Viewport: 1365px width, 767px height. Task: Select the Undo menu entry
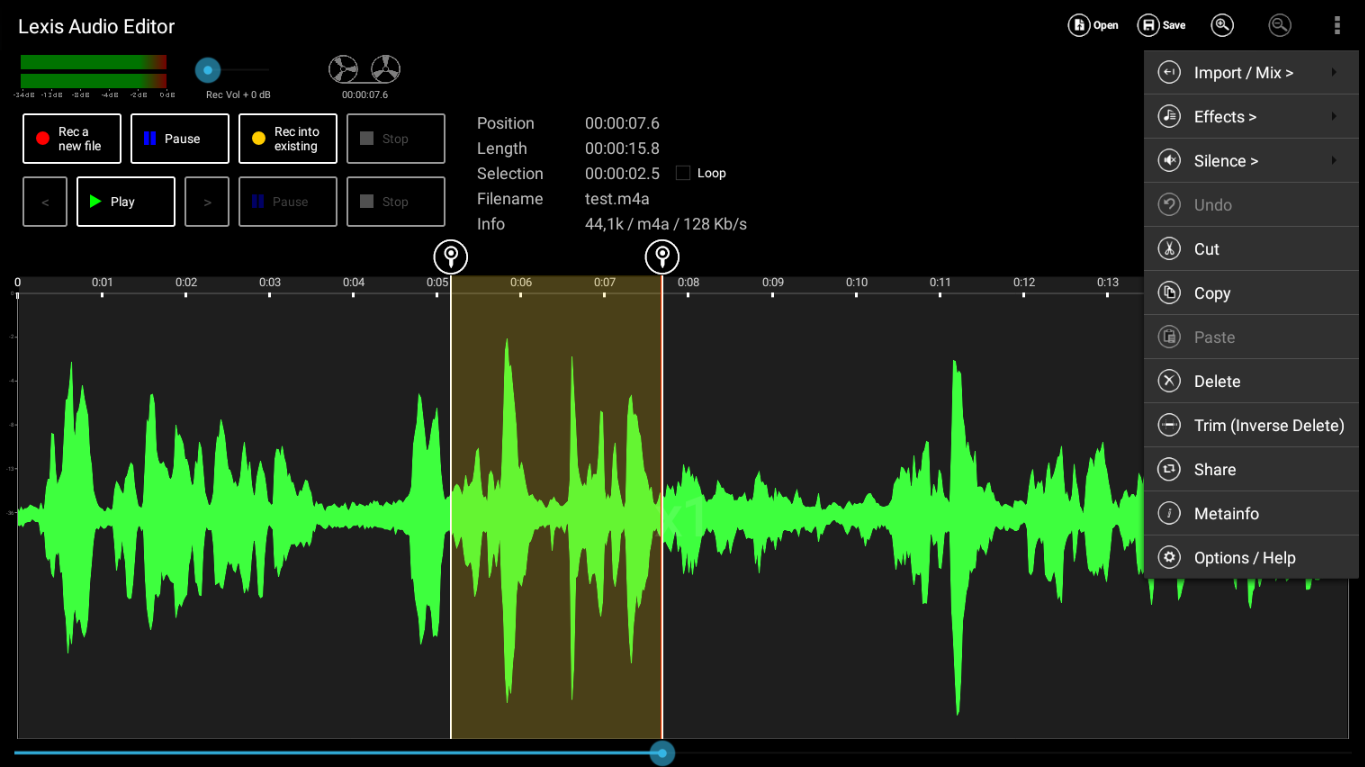click(1251, 205)
